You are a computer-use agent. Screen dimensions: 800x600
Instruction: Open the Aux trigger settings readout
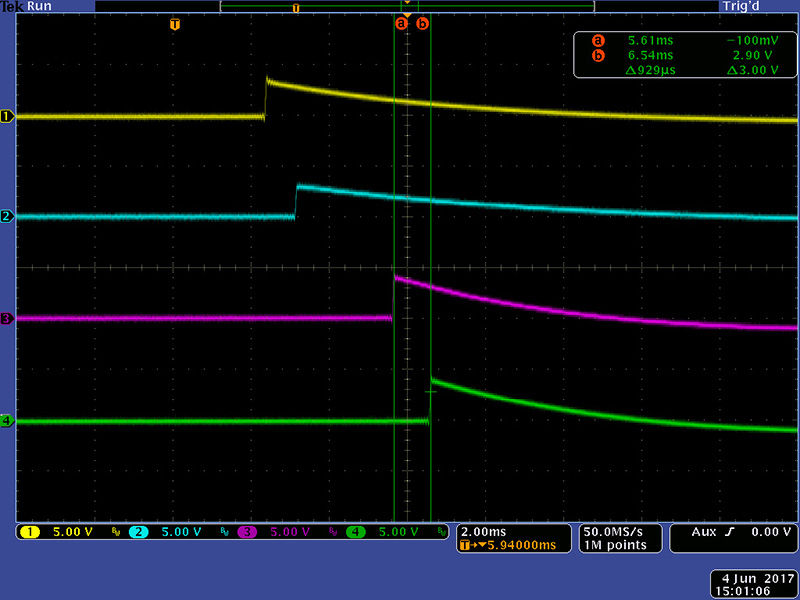coord(733,533)
